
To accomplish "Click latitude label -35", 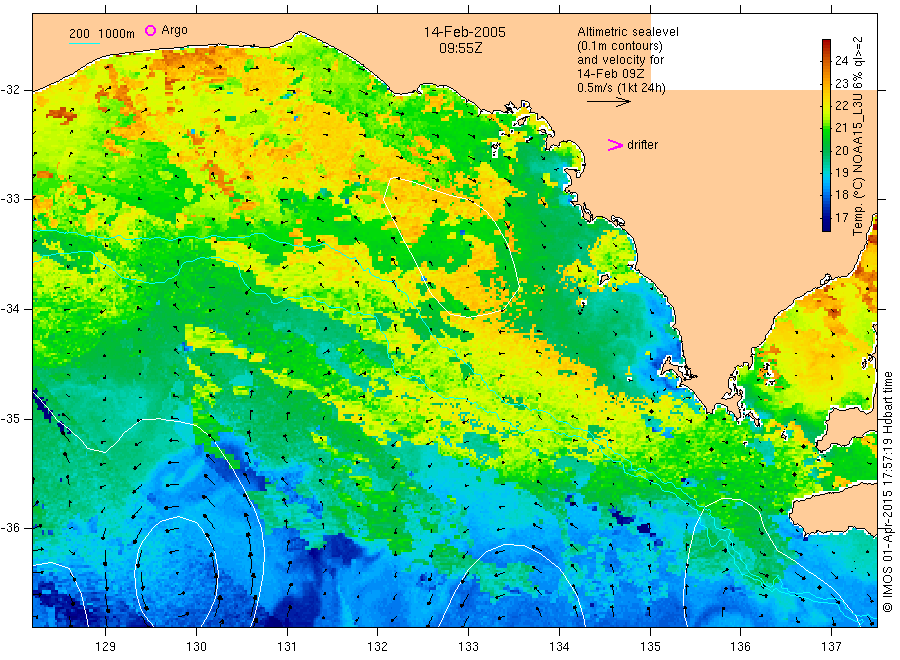I will pos(10,419).
